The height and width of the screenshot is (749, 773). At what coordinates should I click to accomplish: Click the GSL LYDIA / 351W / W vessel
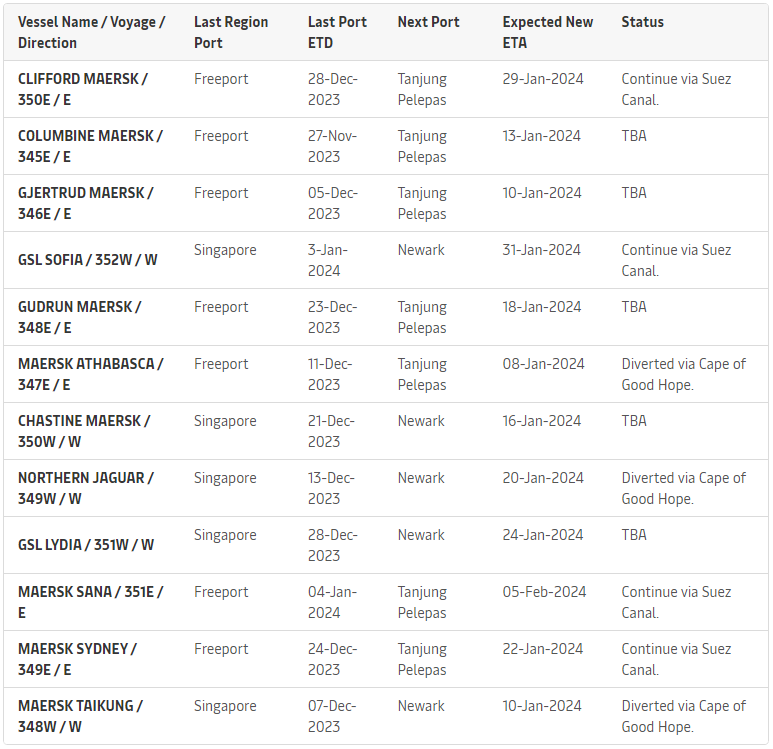pos(86,545)
